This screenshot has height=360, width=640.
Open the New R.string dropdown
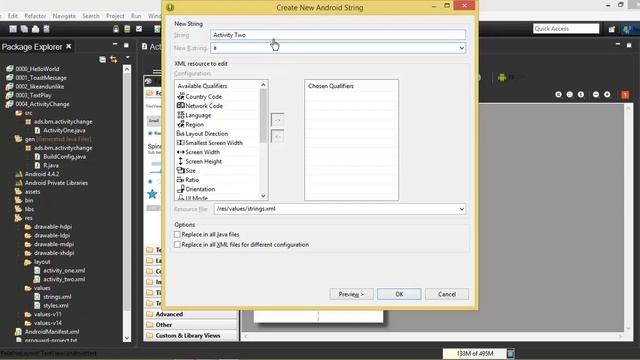462,48
